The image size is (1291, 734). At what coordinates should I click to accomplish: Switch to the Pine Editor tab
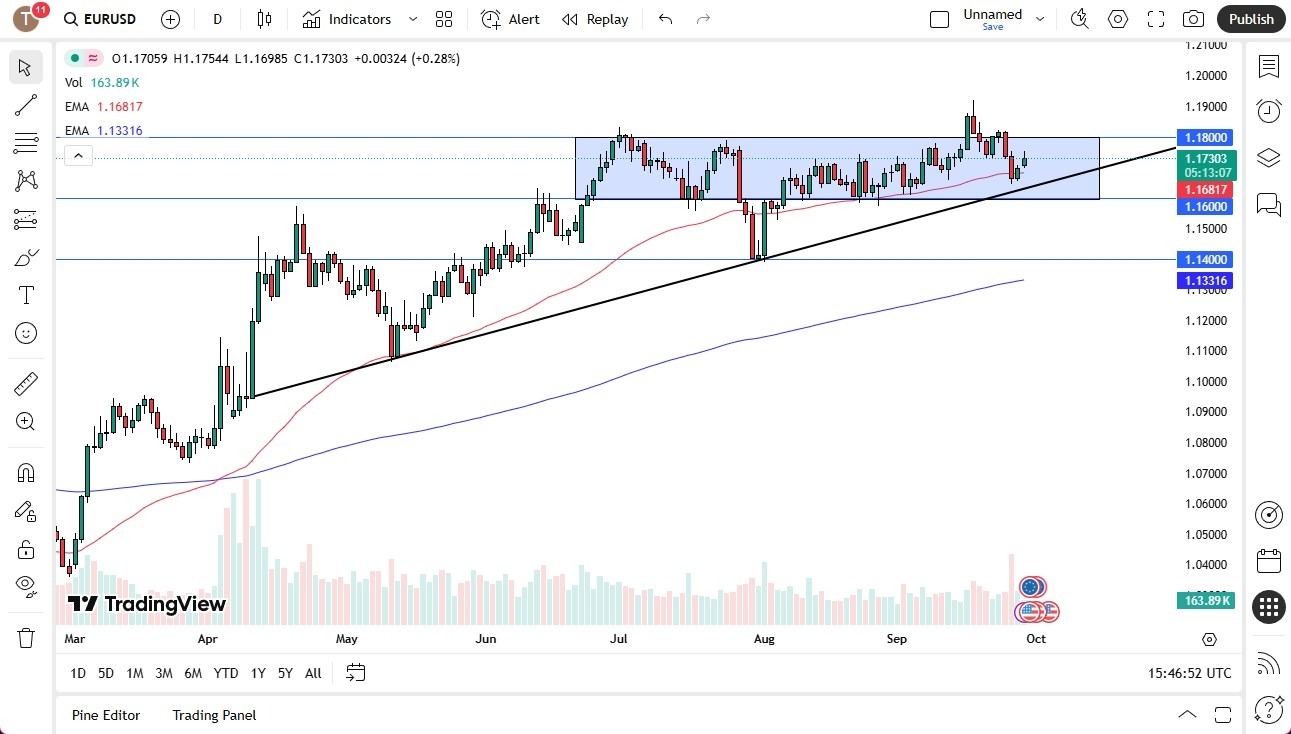pyautogui.click(x=105, y=715)
